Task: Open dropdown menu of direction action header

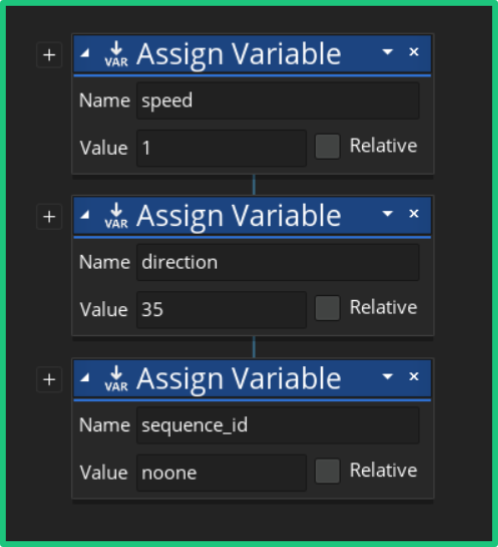Action: pyautogui.click(x=387, y=213)
